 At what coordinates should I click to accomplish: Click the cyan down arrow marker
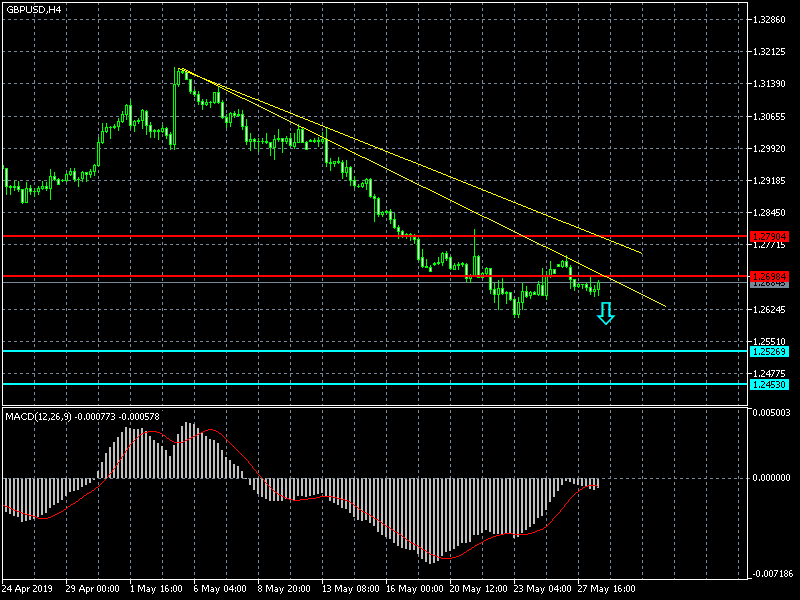(605, 314)
